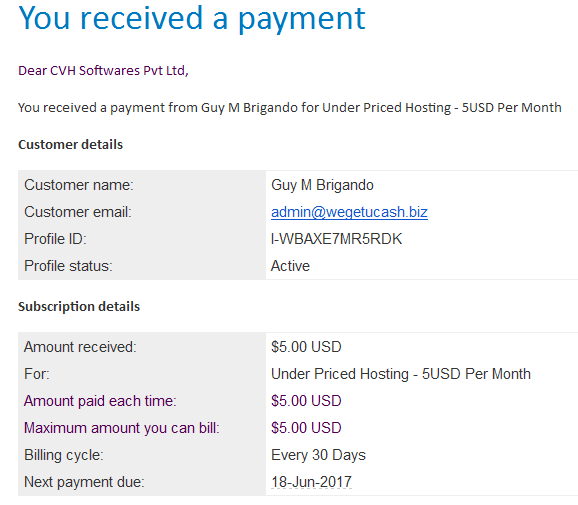The image size is (578, 505).
Task: Click the customer name Guy M Brigando
Action: [x=322, y=185]
